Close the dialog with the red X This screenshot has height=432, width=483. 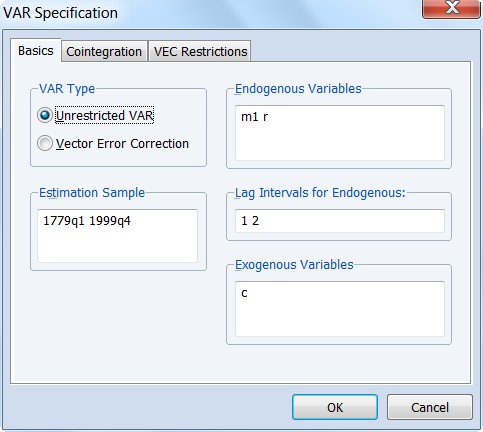point(451,8)
